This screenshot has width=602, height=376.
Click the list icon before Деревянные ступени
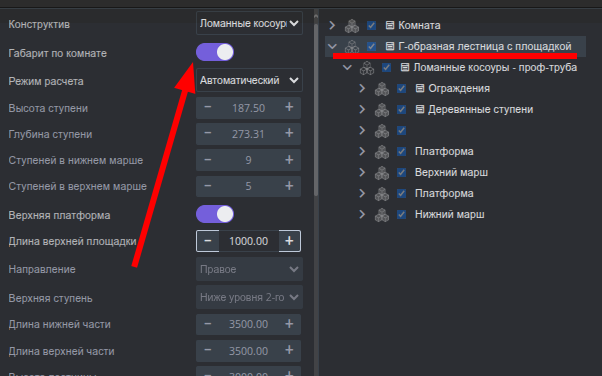[x=420, y=109]
